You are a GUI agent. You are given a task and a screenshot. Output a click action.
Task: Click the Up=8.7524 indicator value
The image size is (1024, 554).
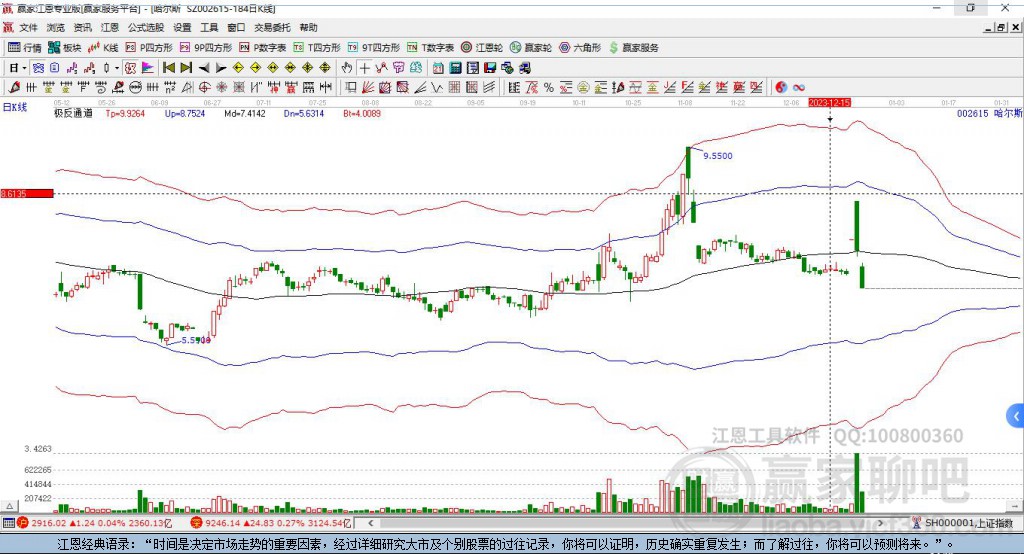[x=185, y=114]
